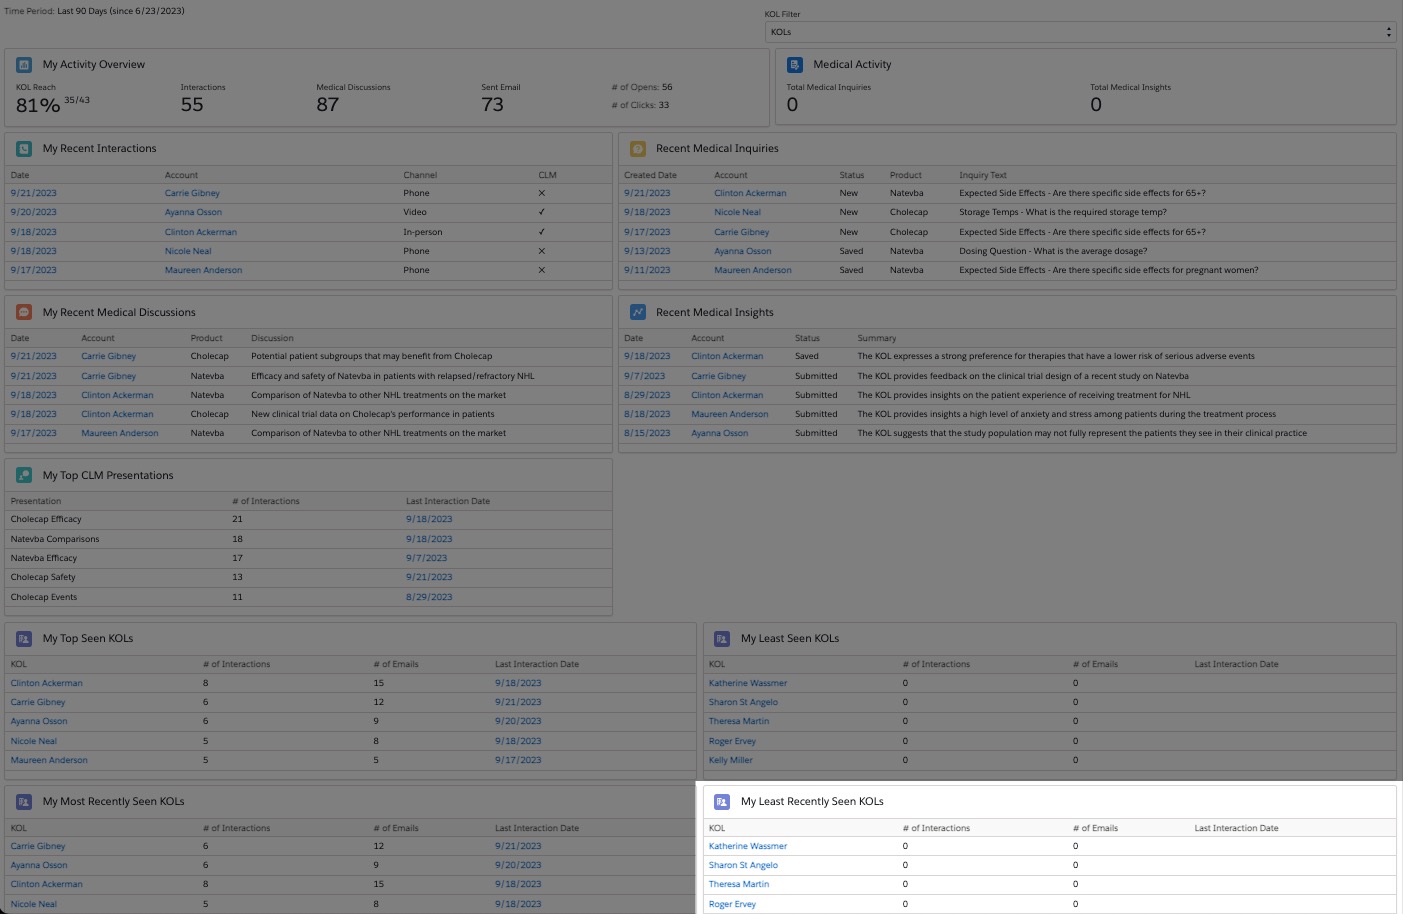The height and width of the screenshot is (914, 1403).
Task: Click the My Recent Medical Discussions icon
Action: pyautogui.click(x=24, y=312)
